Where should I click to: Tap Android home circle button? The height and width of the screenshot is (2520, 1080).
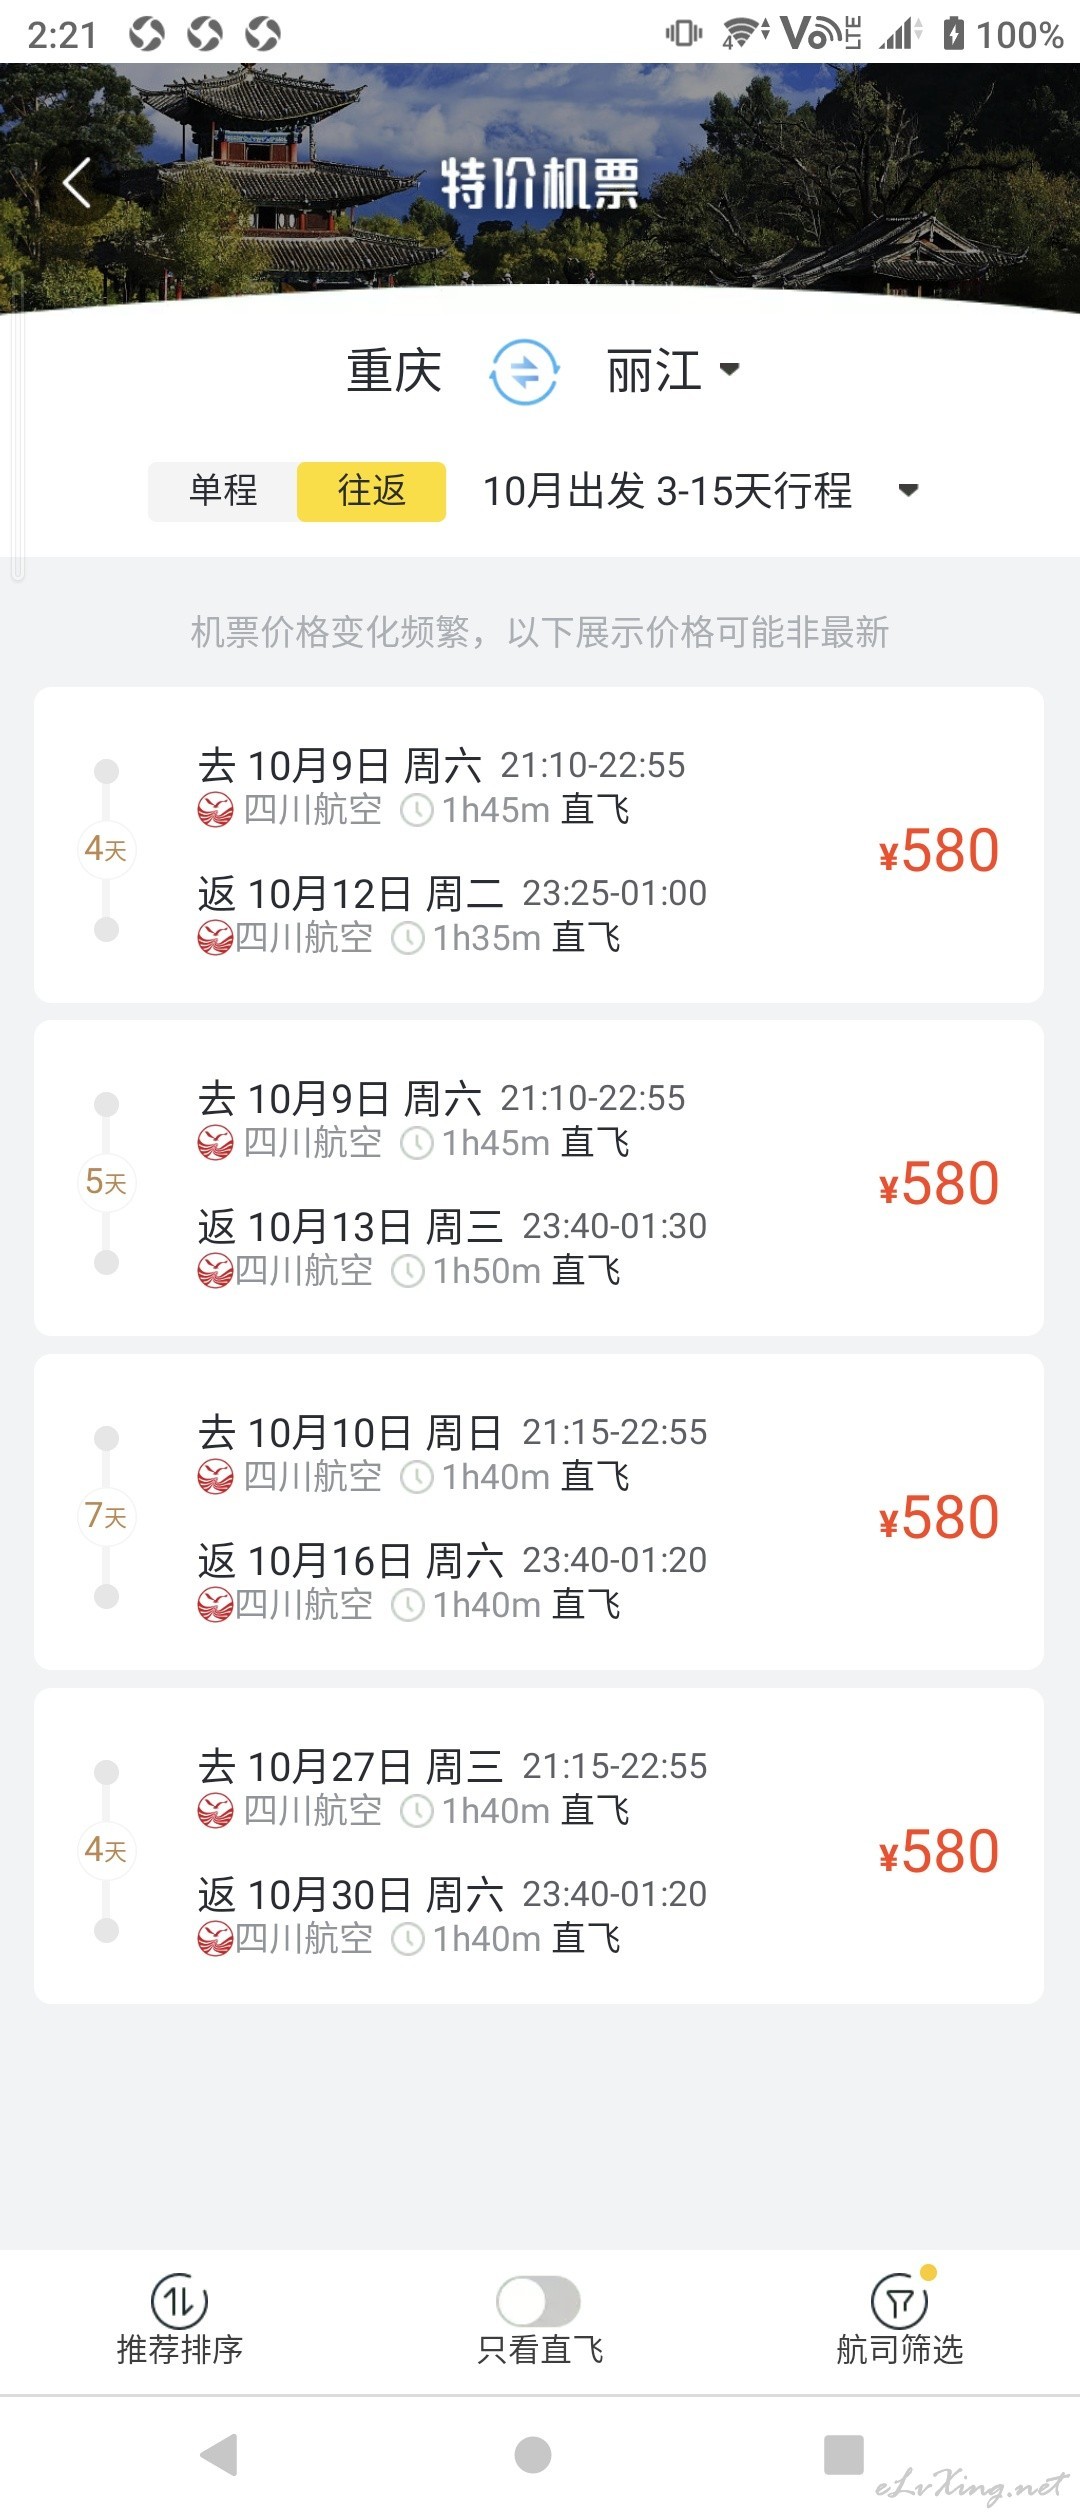[x=533, y=2454]
